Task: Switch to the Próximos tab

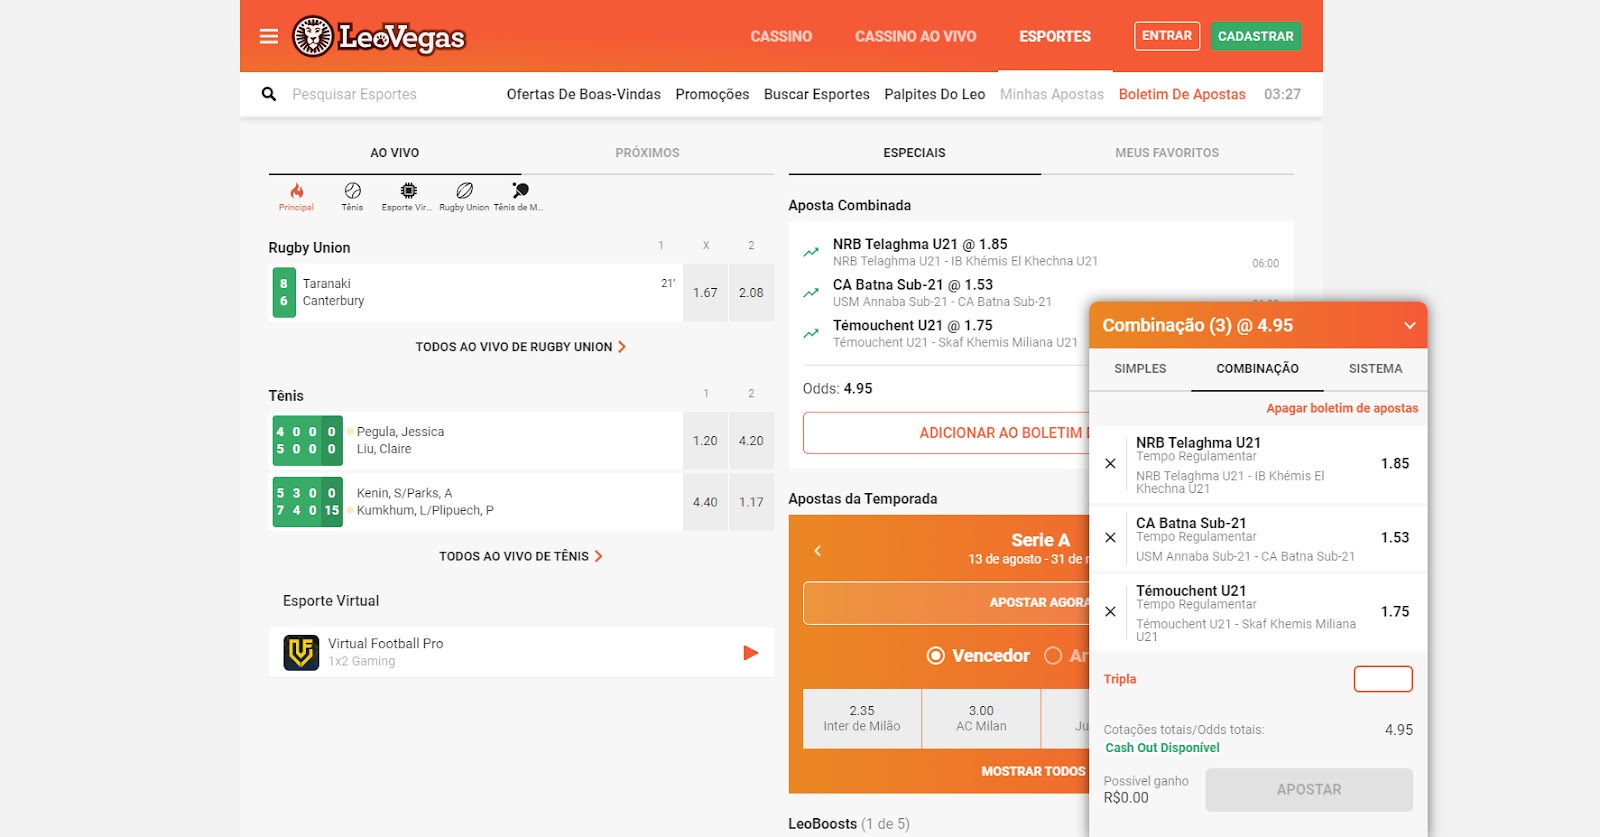Action: (647, 153)
